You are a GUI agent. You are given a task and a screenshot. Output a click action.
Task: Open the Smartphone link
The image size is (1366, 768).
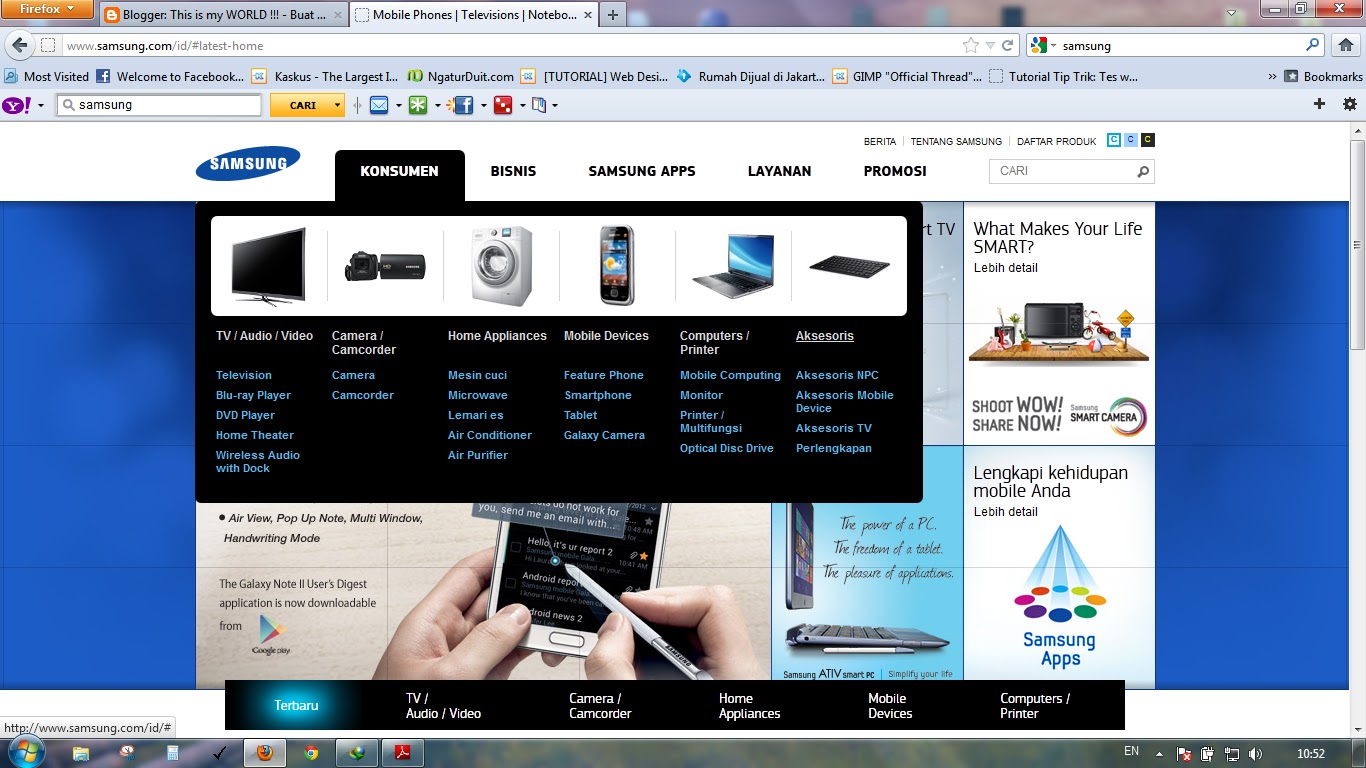[x=598, y=395]
